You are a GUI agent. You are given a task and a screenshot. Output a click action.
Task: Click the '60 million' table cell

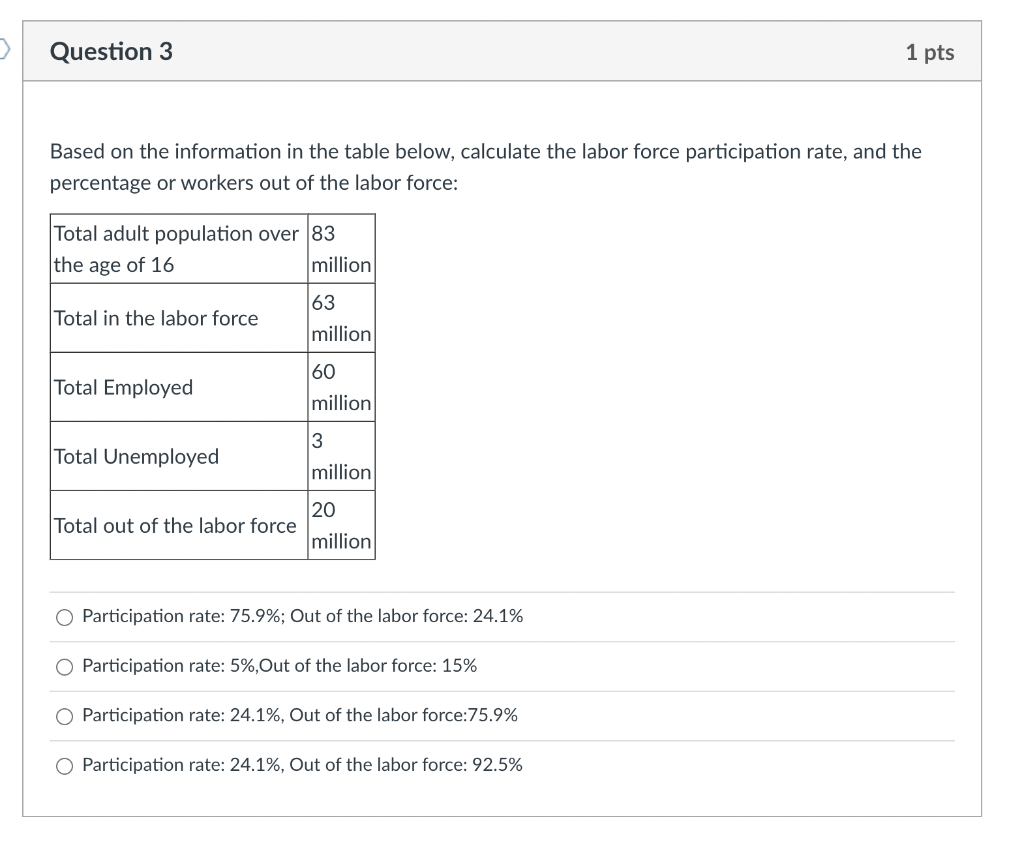tap(342, 387)
